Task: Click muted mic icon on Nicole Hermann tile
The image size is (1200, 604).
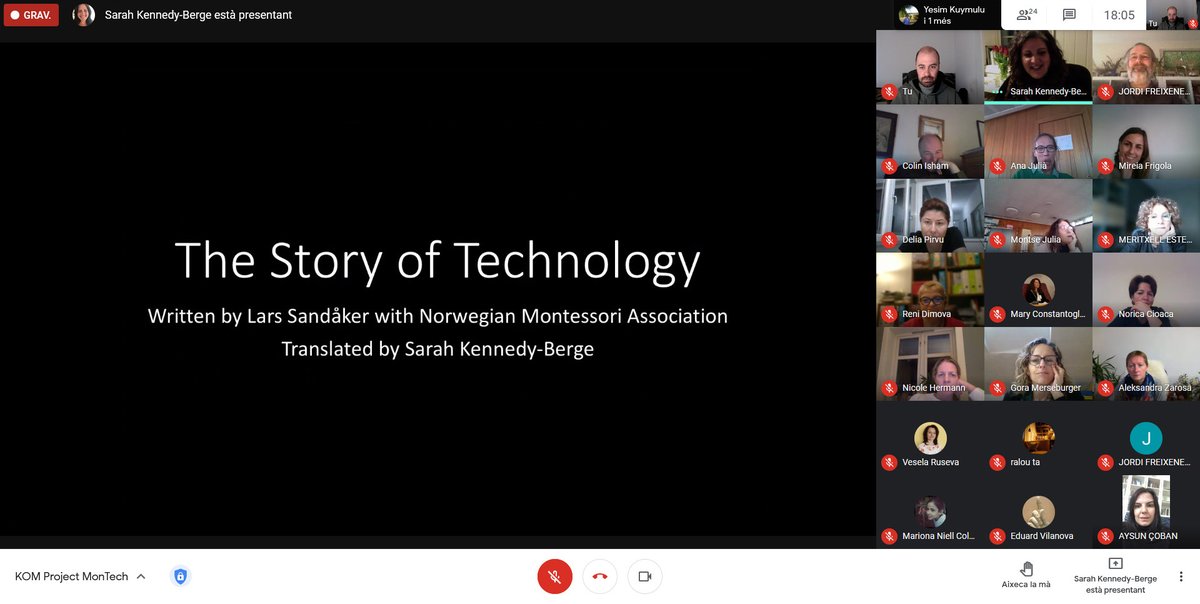Action: coord(889,388)
